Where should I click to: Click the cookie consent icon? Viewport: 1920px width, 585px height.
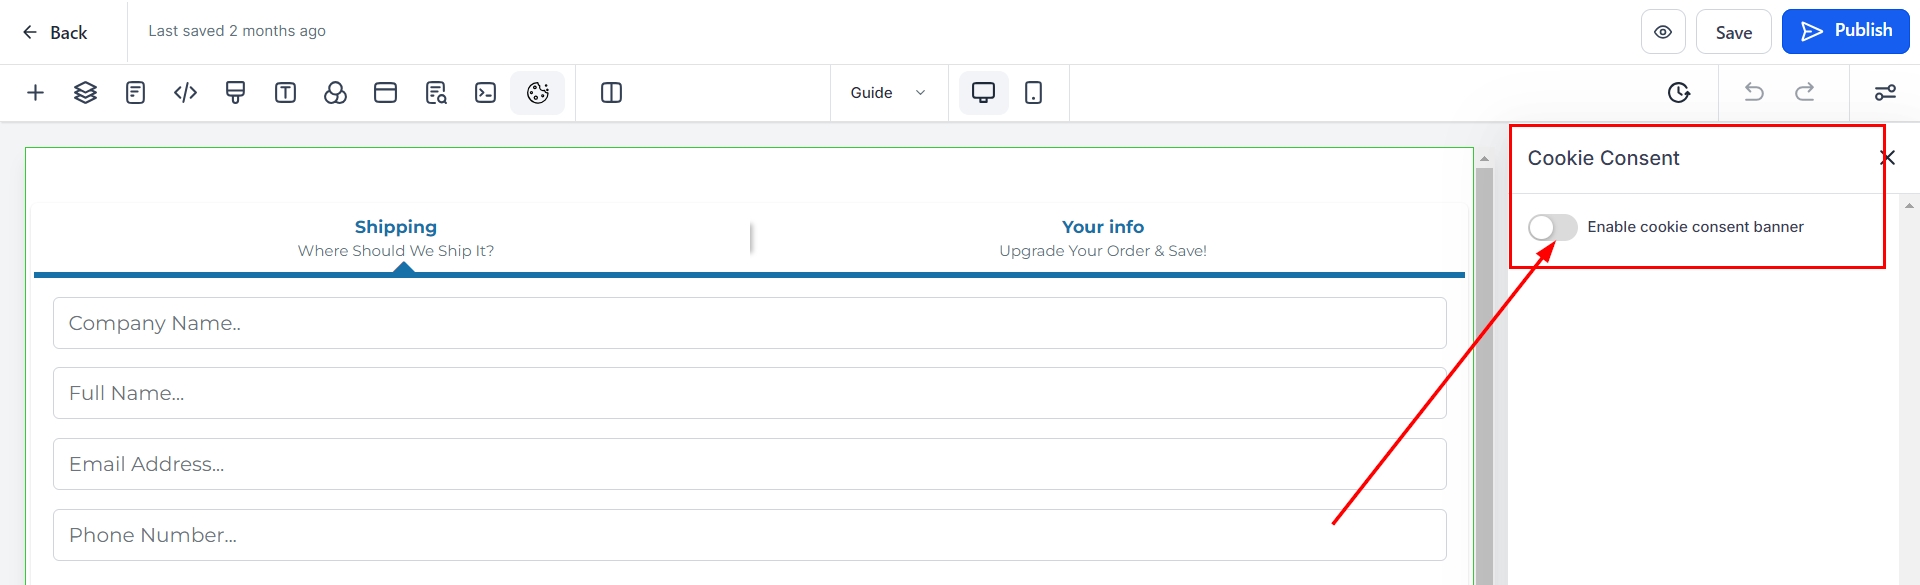[538, 93]
